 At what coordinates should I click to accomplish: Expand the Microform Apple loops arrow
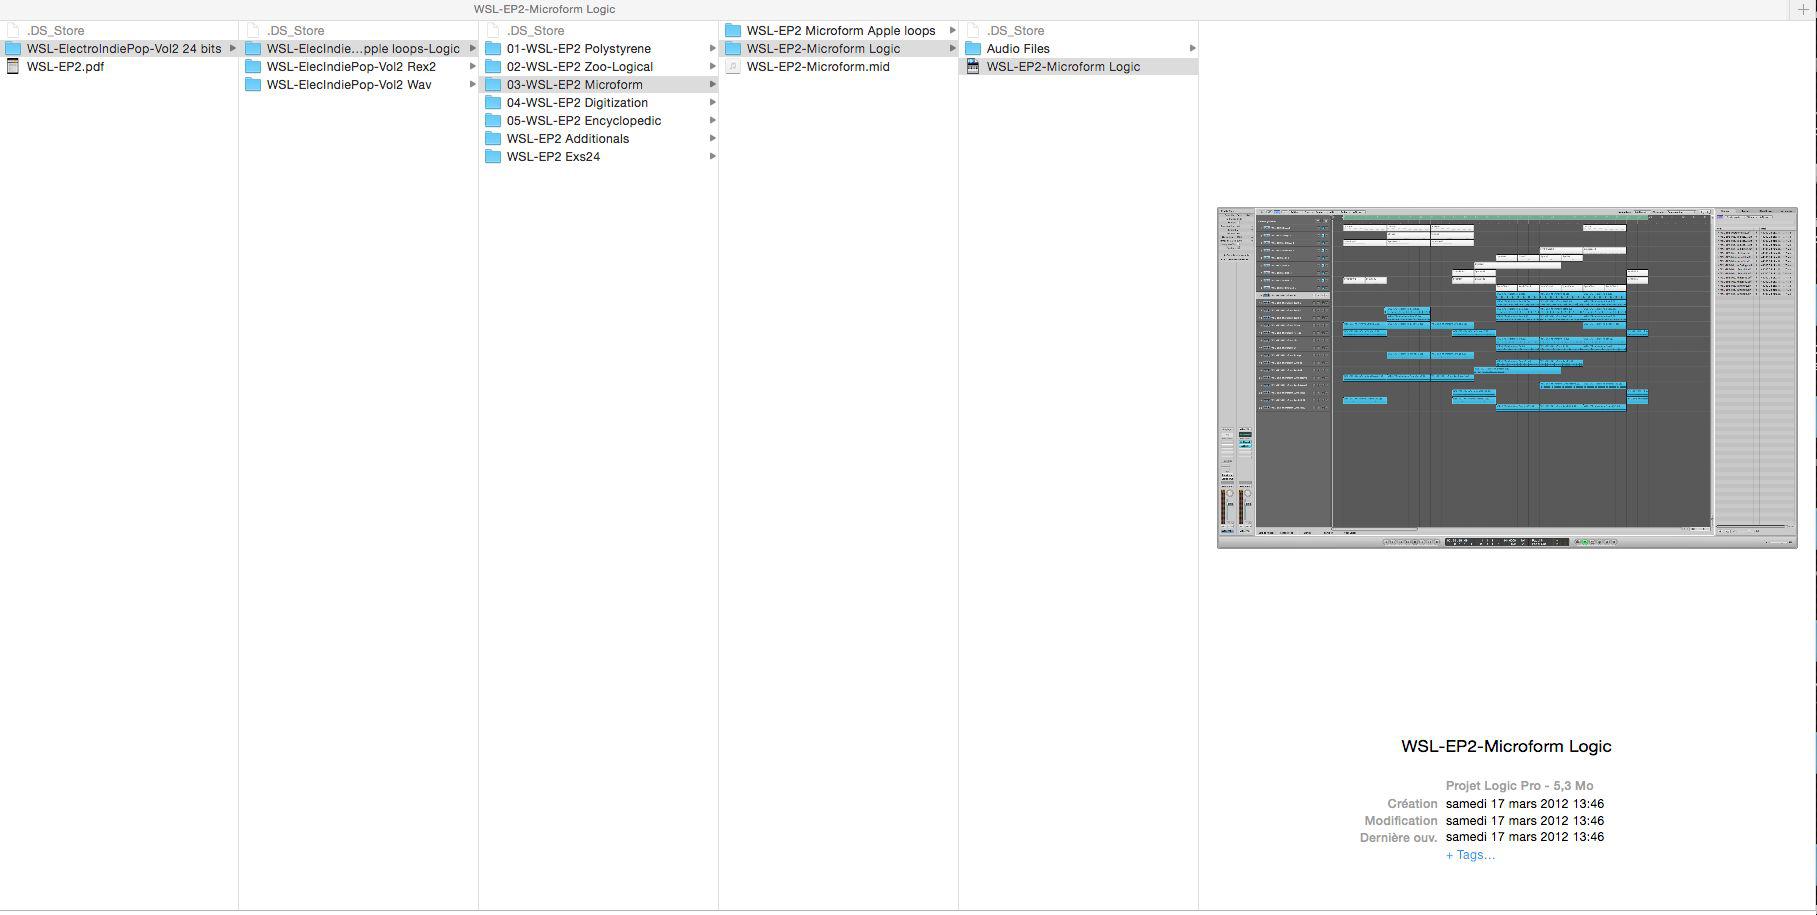coord(953,30)
